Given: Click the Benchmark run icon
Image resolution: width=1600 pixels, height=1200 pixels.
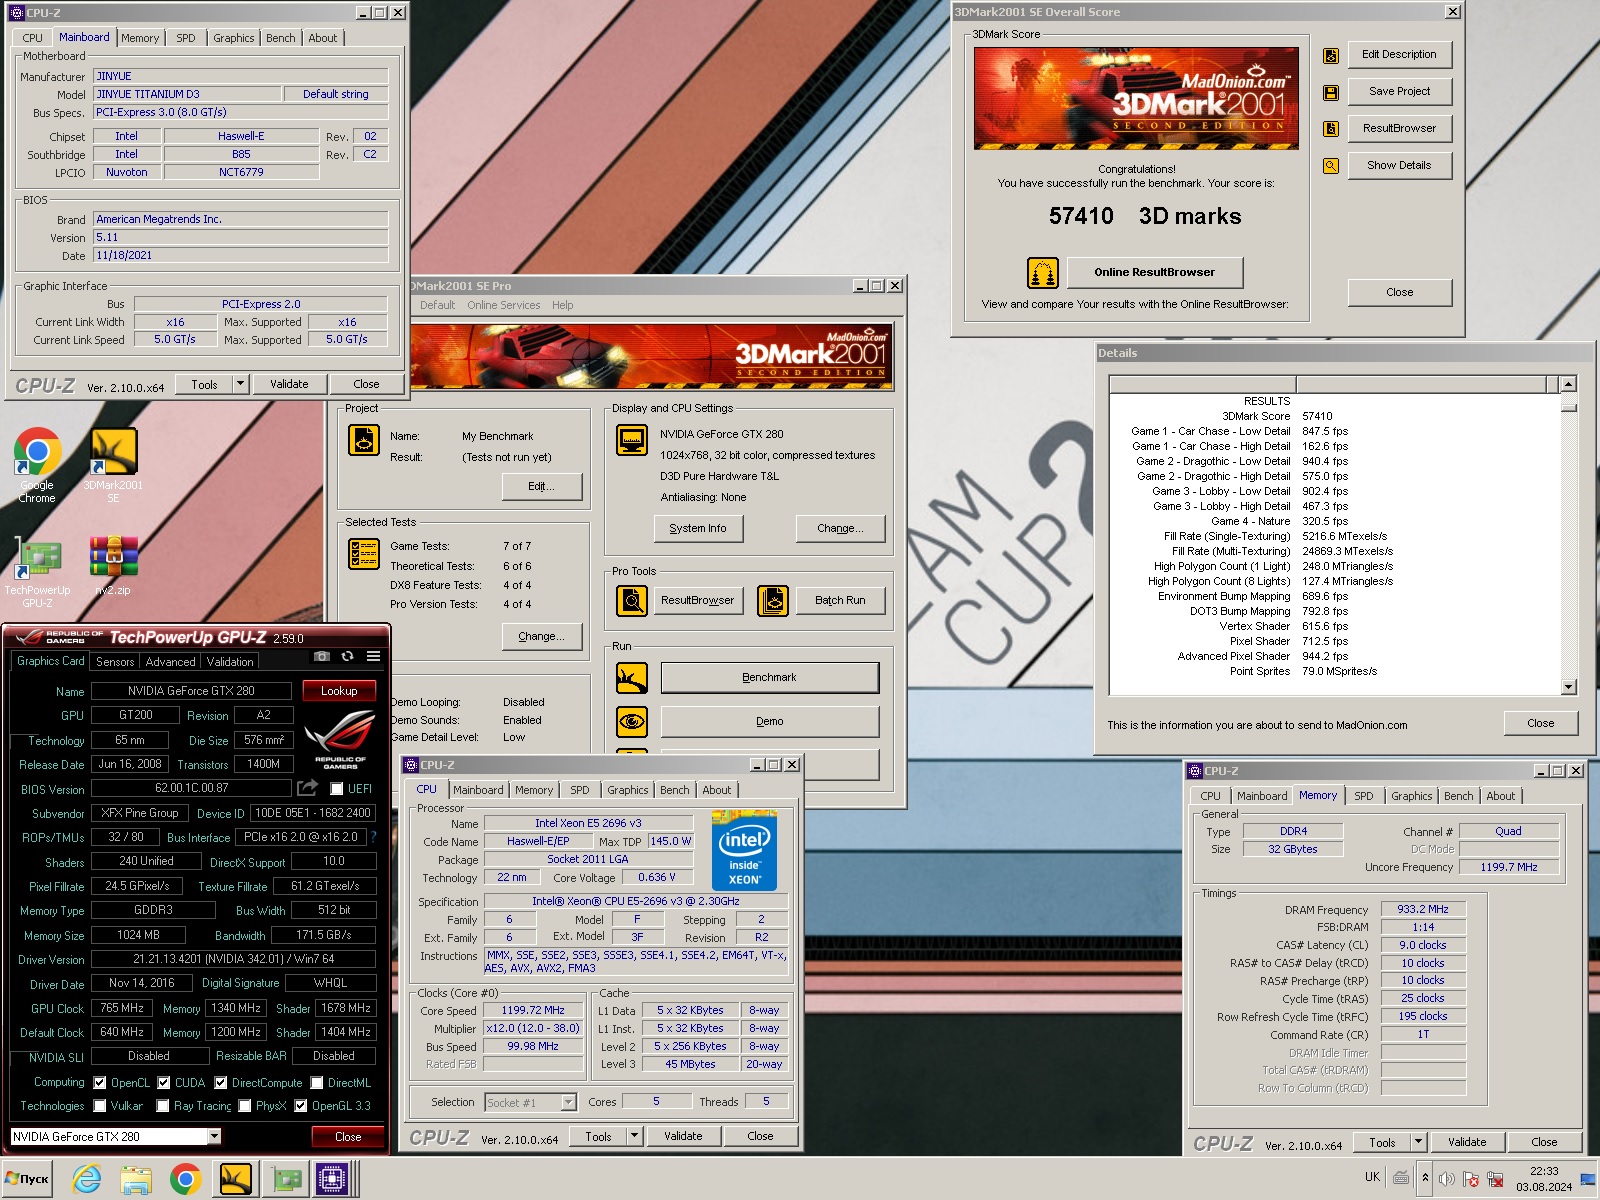Looking at the screenshot, I should tap(632, 678).
